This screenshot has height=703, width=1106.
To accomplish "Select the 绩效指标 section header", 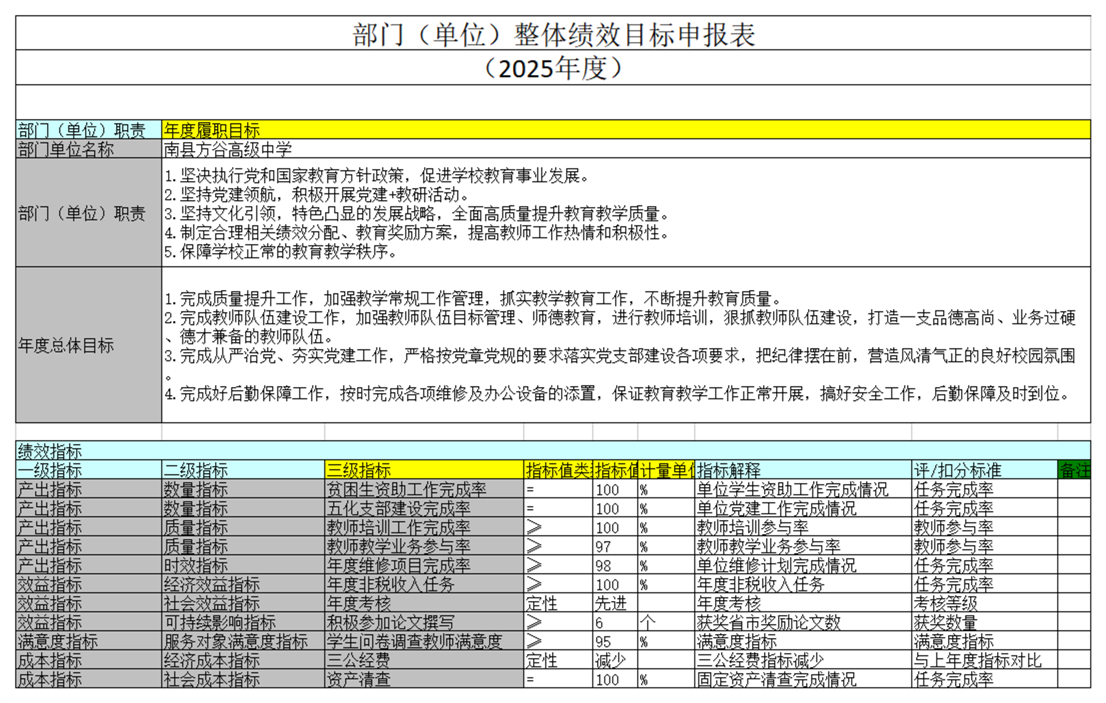I will (x=553, y=451).
